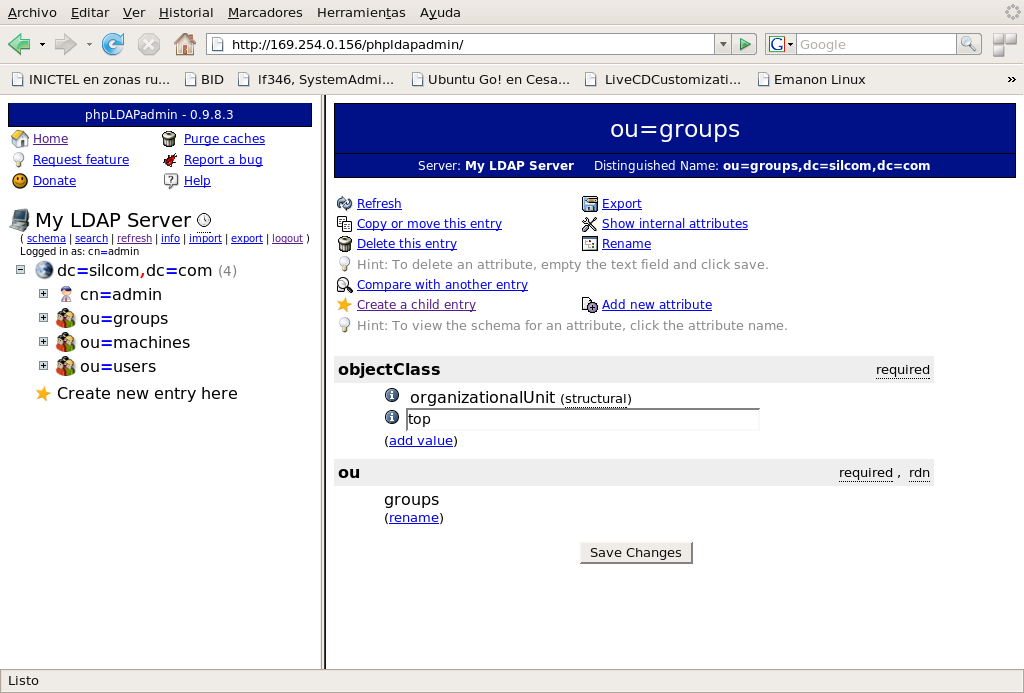Open the Herramientas menu

point(360,13)
